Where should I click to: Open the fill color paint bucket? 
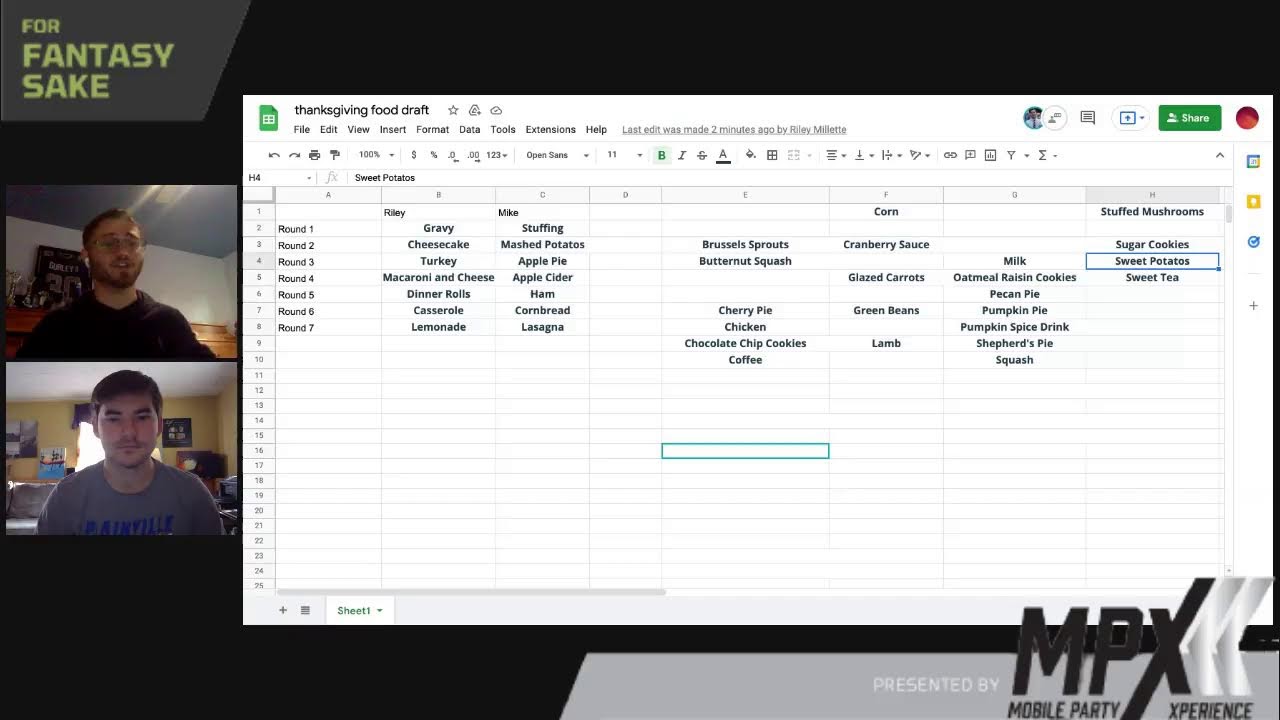(751, 155)
